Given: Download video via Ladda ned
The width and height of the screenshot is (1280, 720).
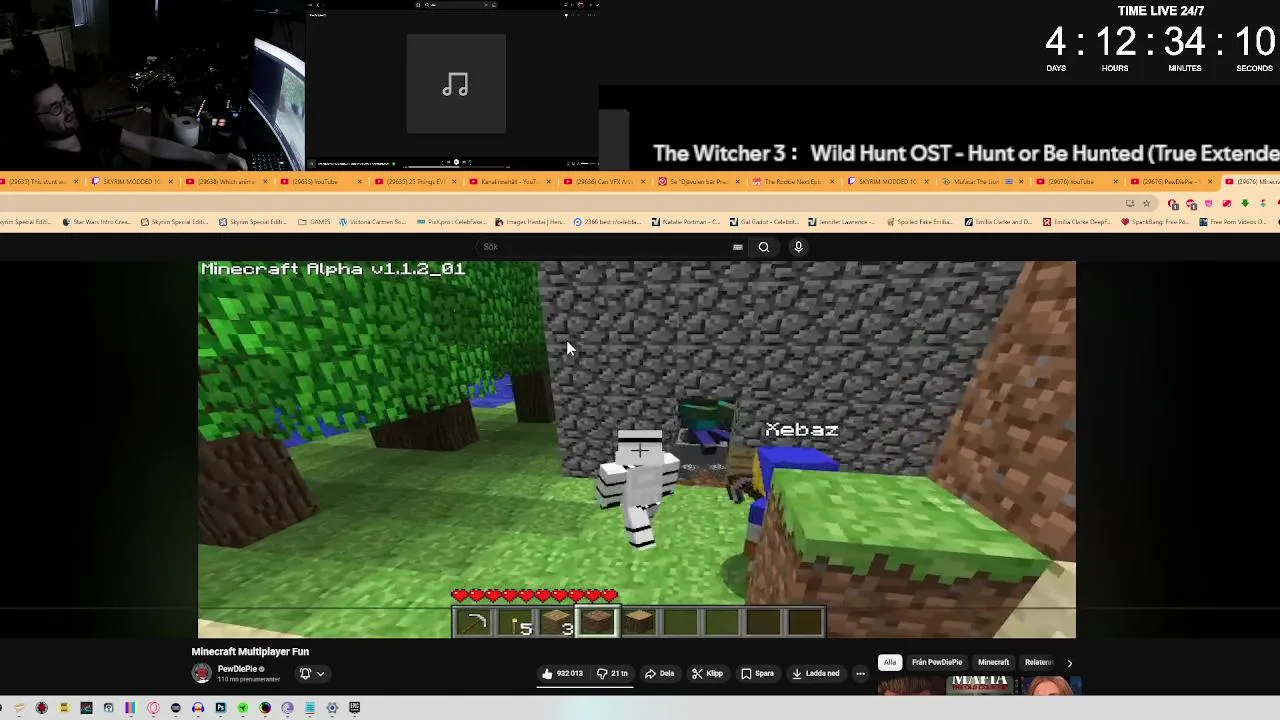Looking at the screenshot, I should 816,674.
